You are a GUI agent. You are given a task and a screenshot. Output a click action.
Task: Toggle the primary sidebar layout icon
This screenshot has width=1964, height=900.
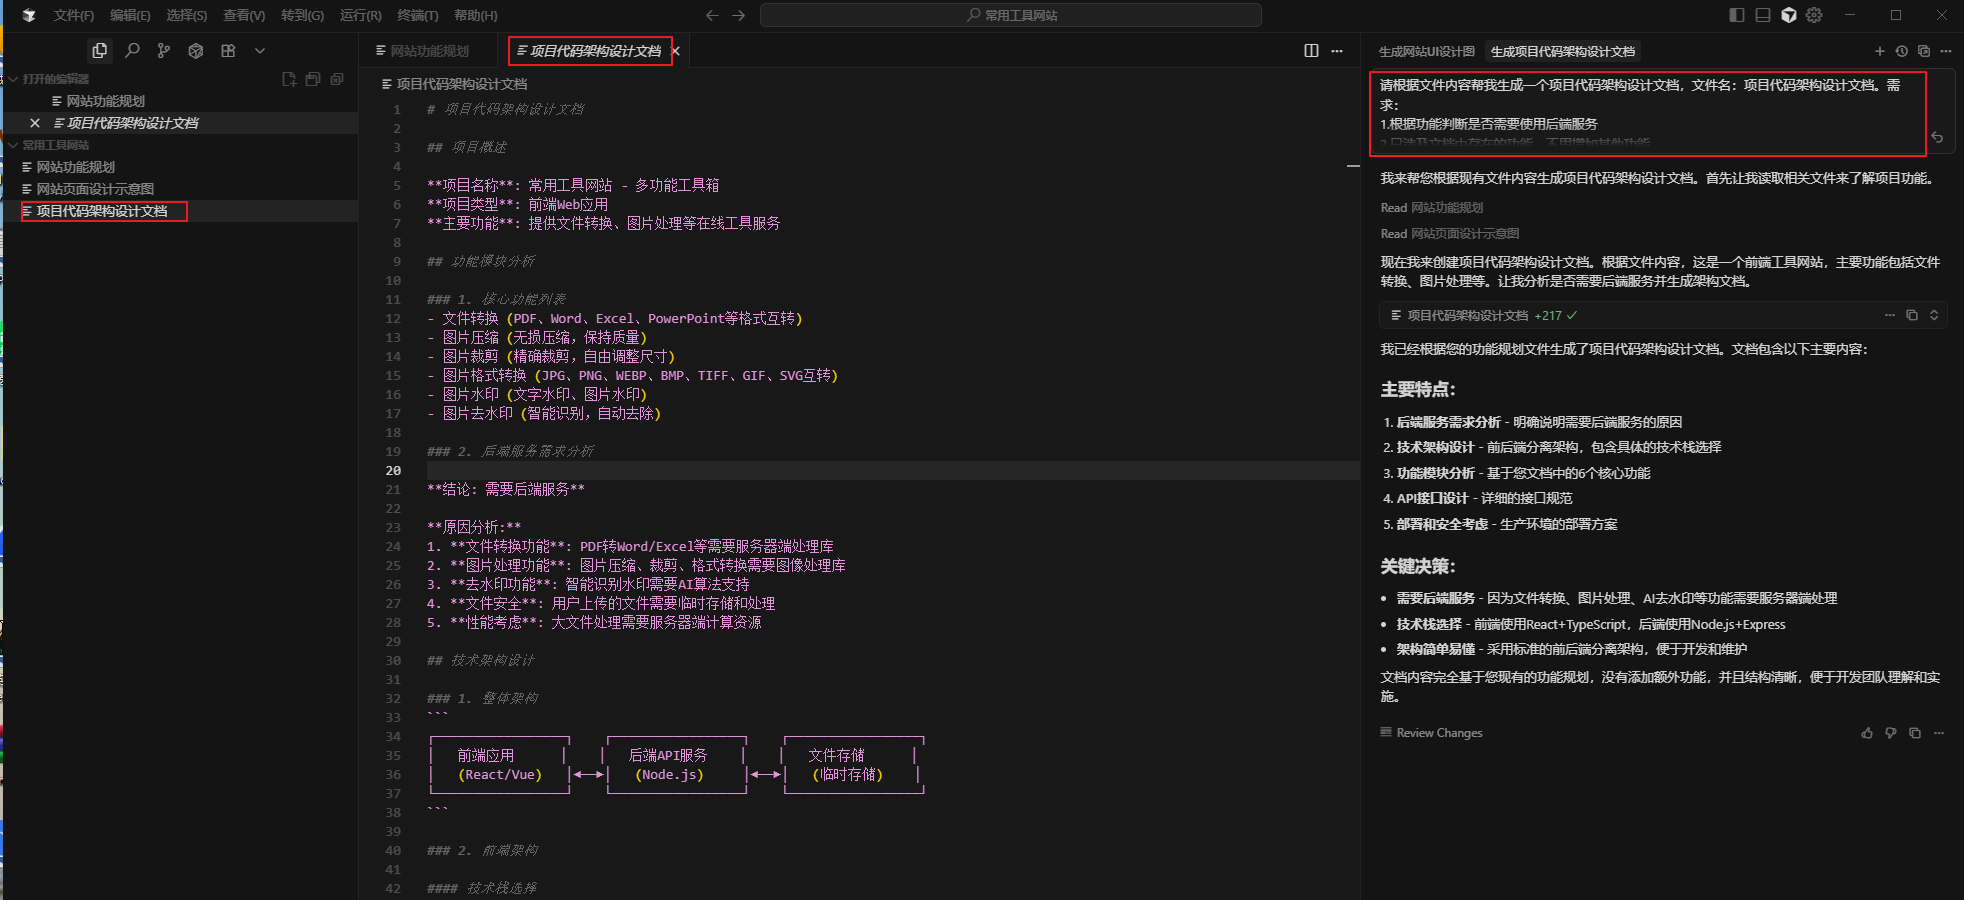pos(1737,15)
